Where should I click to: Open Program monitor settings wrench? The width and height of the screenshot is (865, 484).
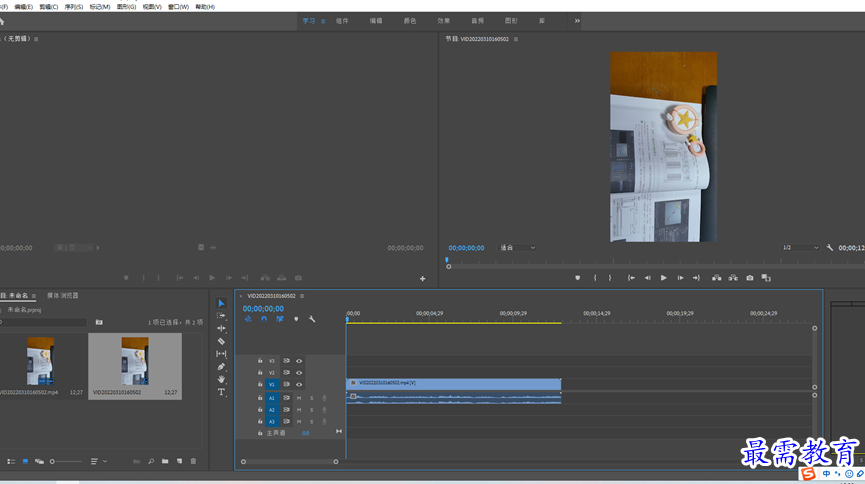coord(830,248)
